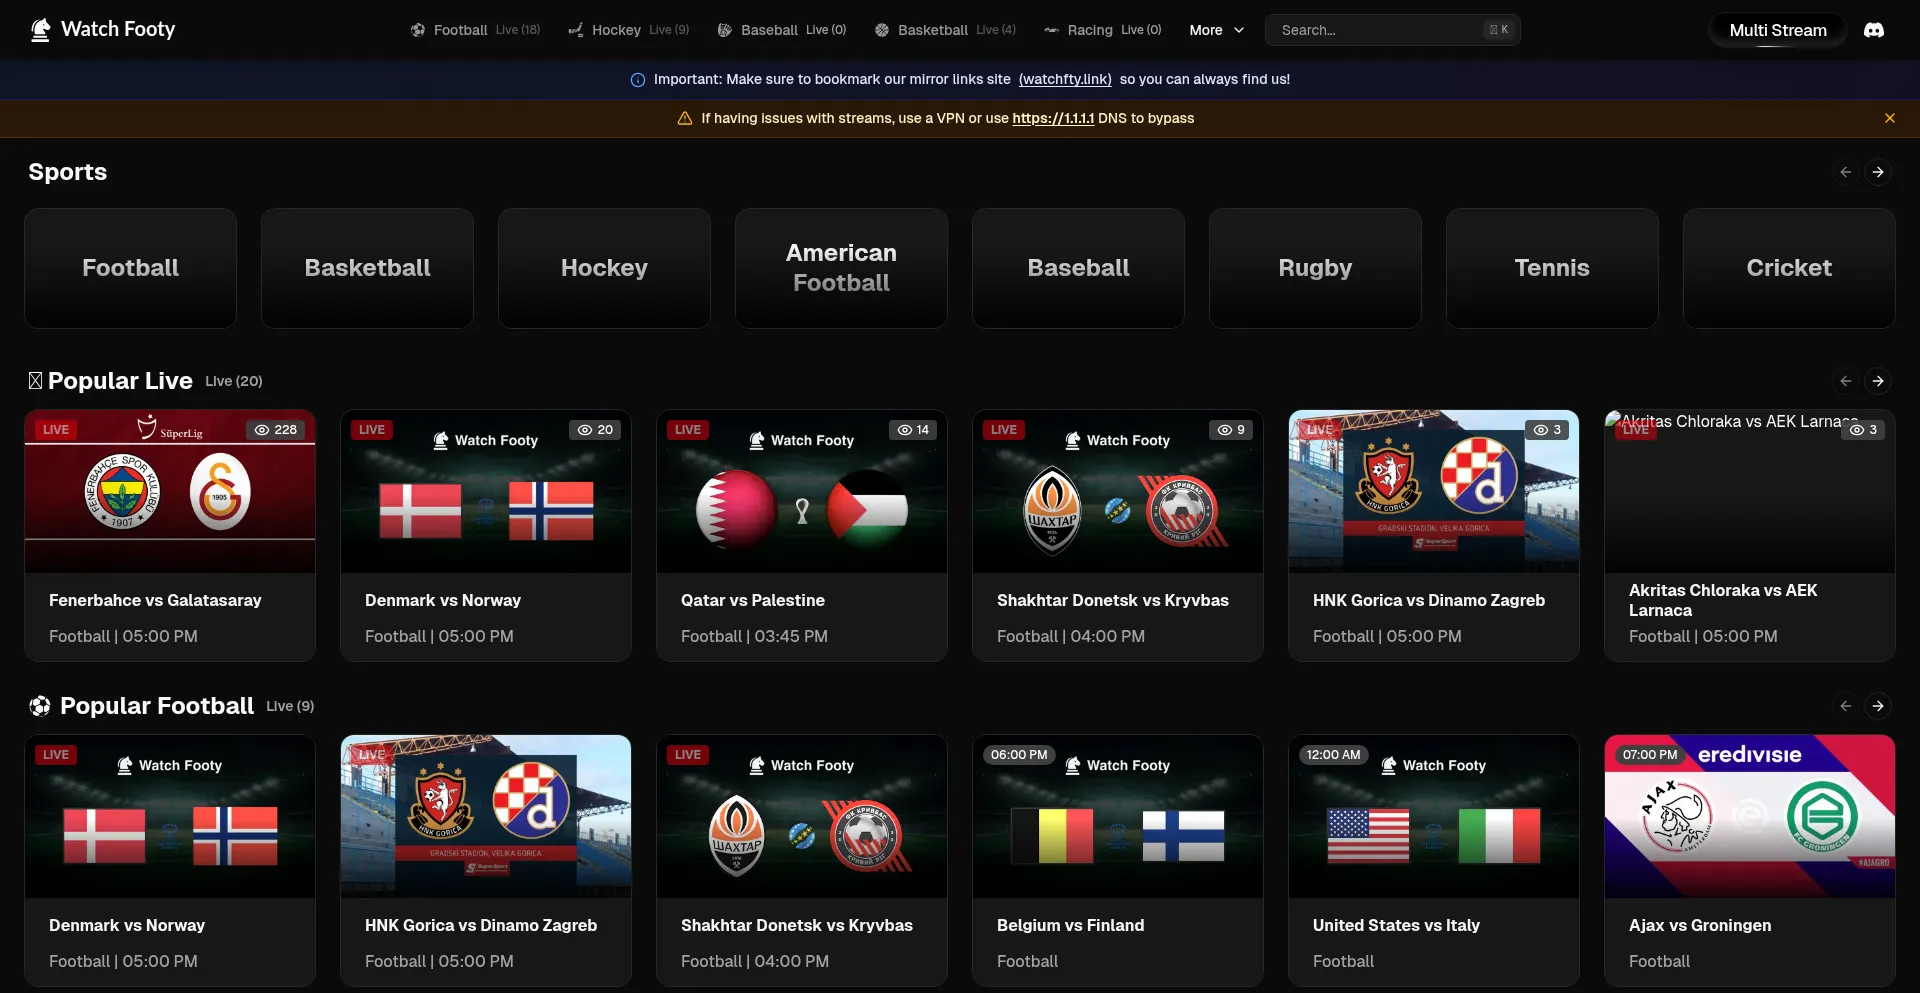Expand the More dropdown menu
This screenshot has height=993, width=1920.
tap(1216, 30)
